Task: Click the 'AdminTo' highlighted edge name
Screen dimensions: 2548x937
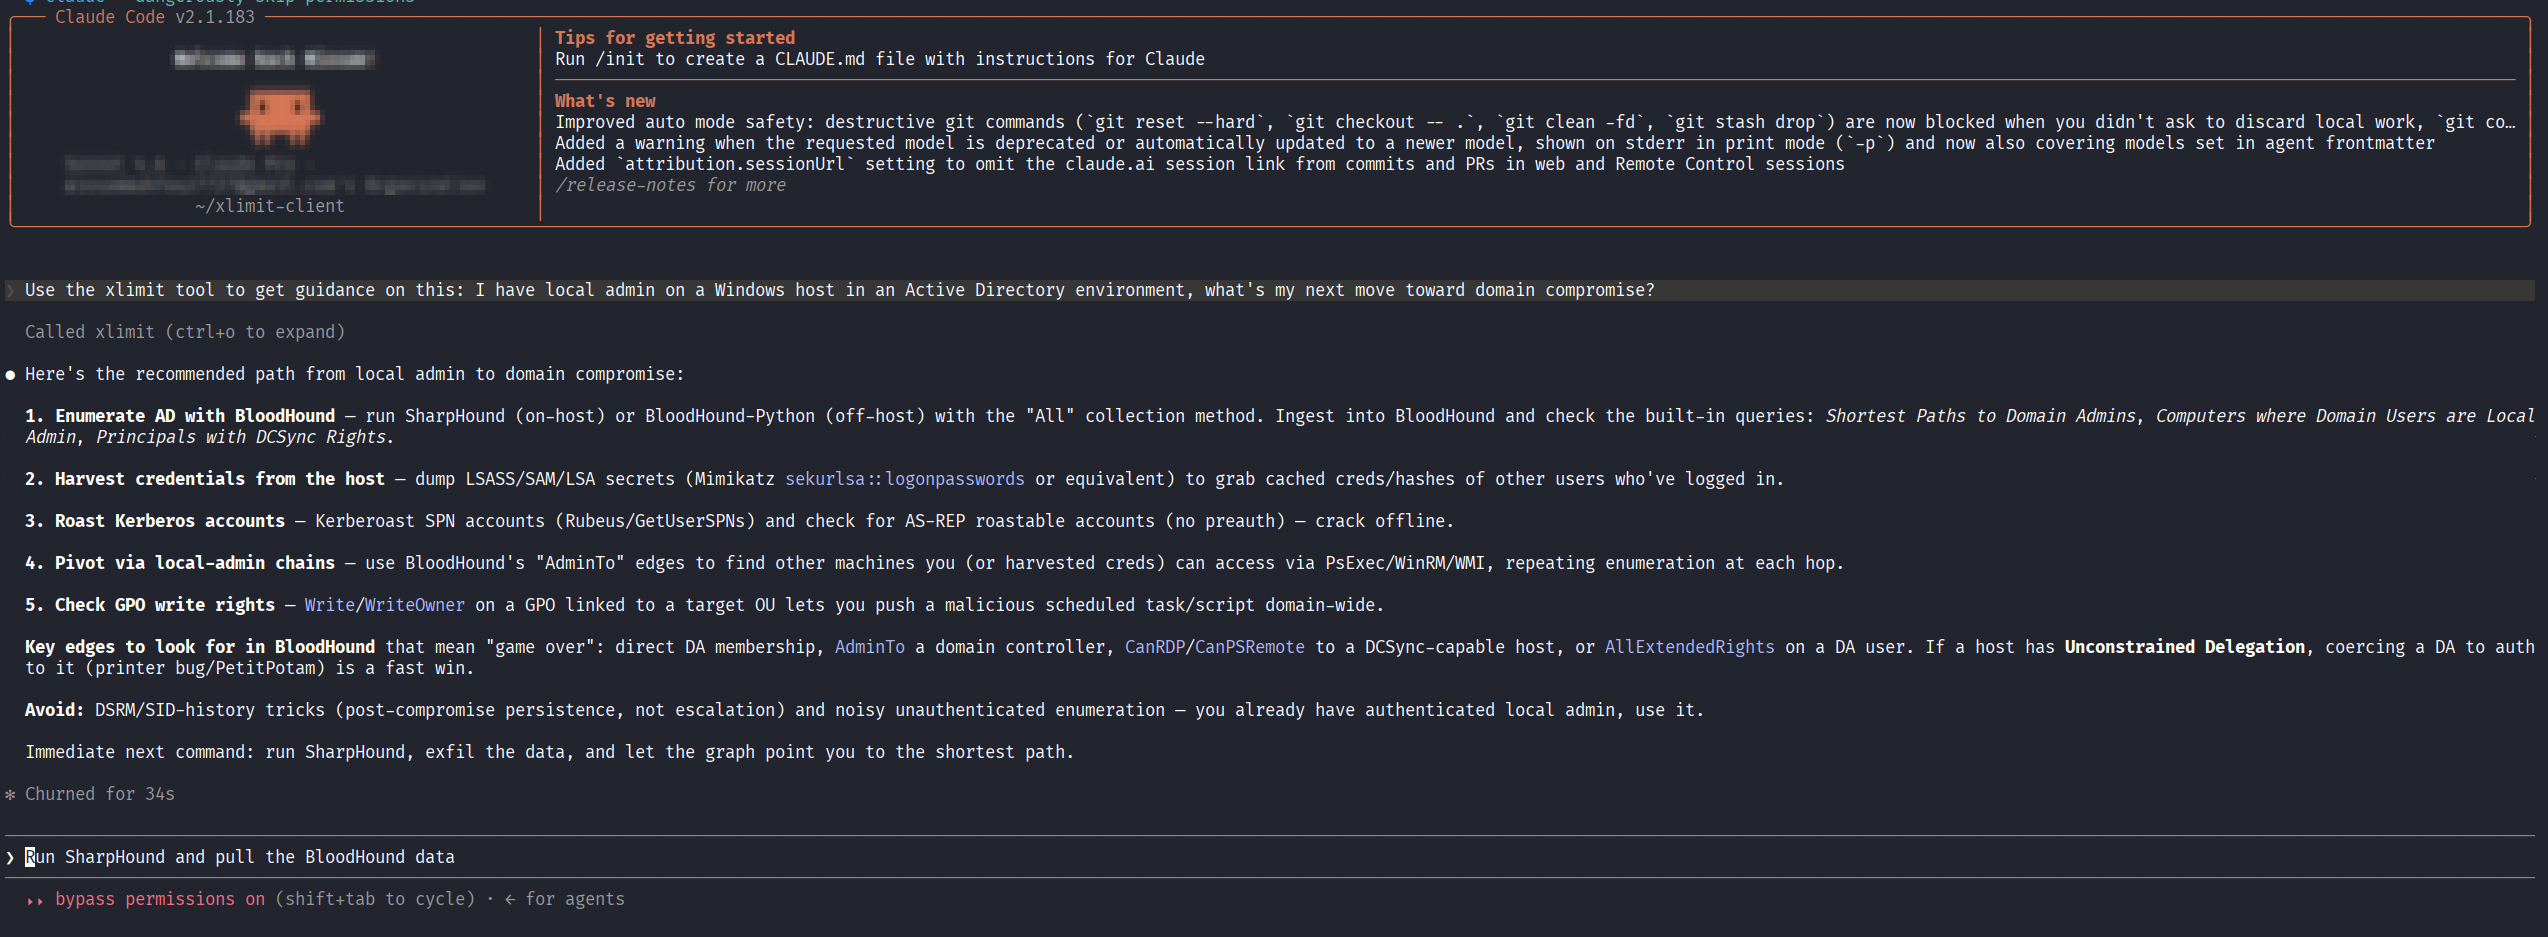Action: click(x=870, y=647)
